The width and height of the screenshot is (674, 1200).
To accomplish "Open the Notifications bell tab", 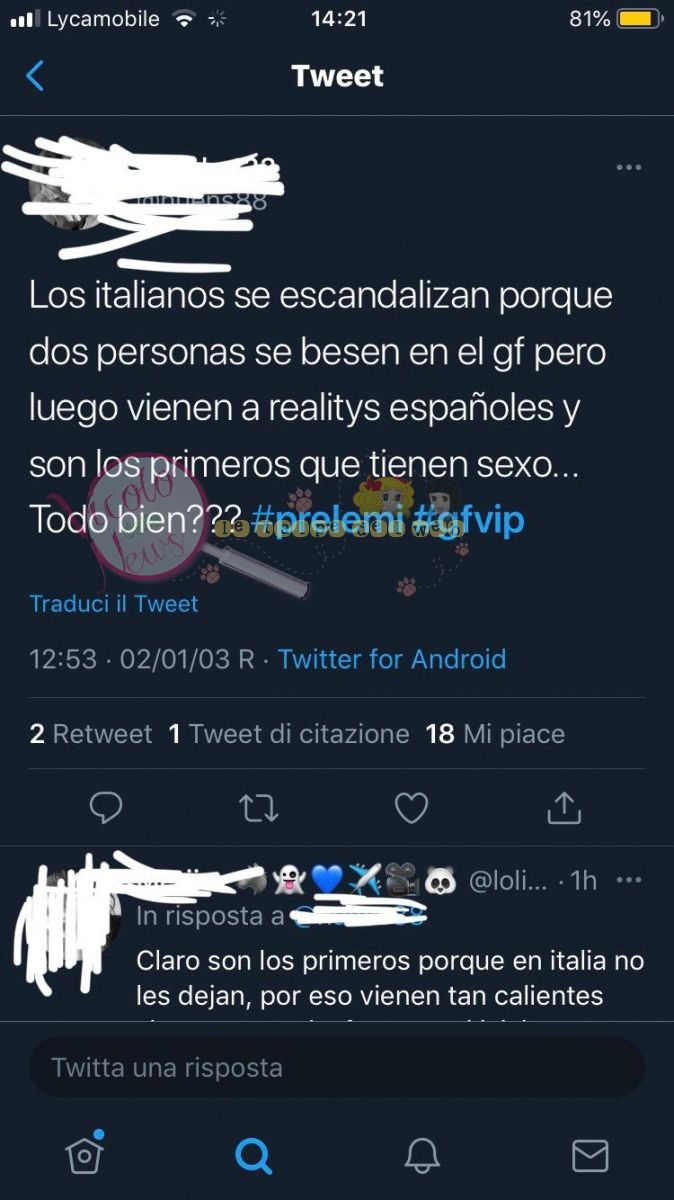I will (x=422, y=1156).
